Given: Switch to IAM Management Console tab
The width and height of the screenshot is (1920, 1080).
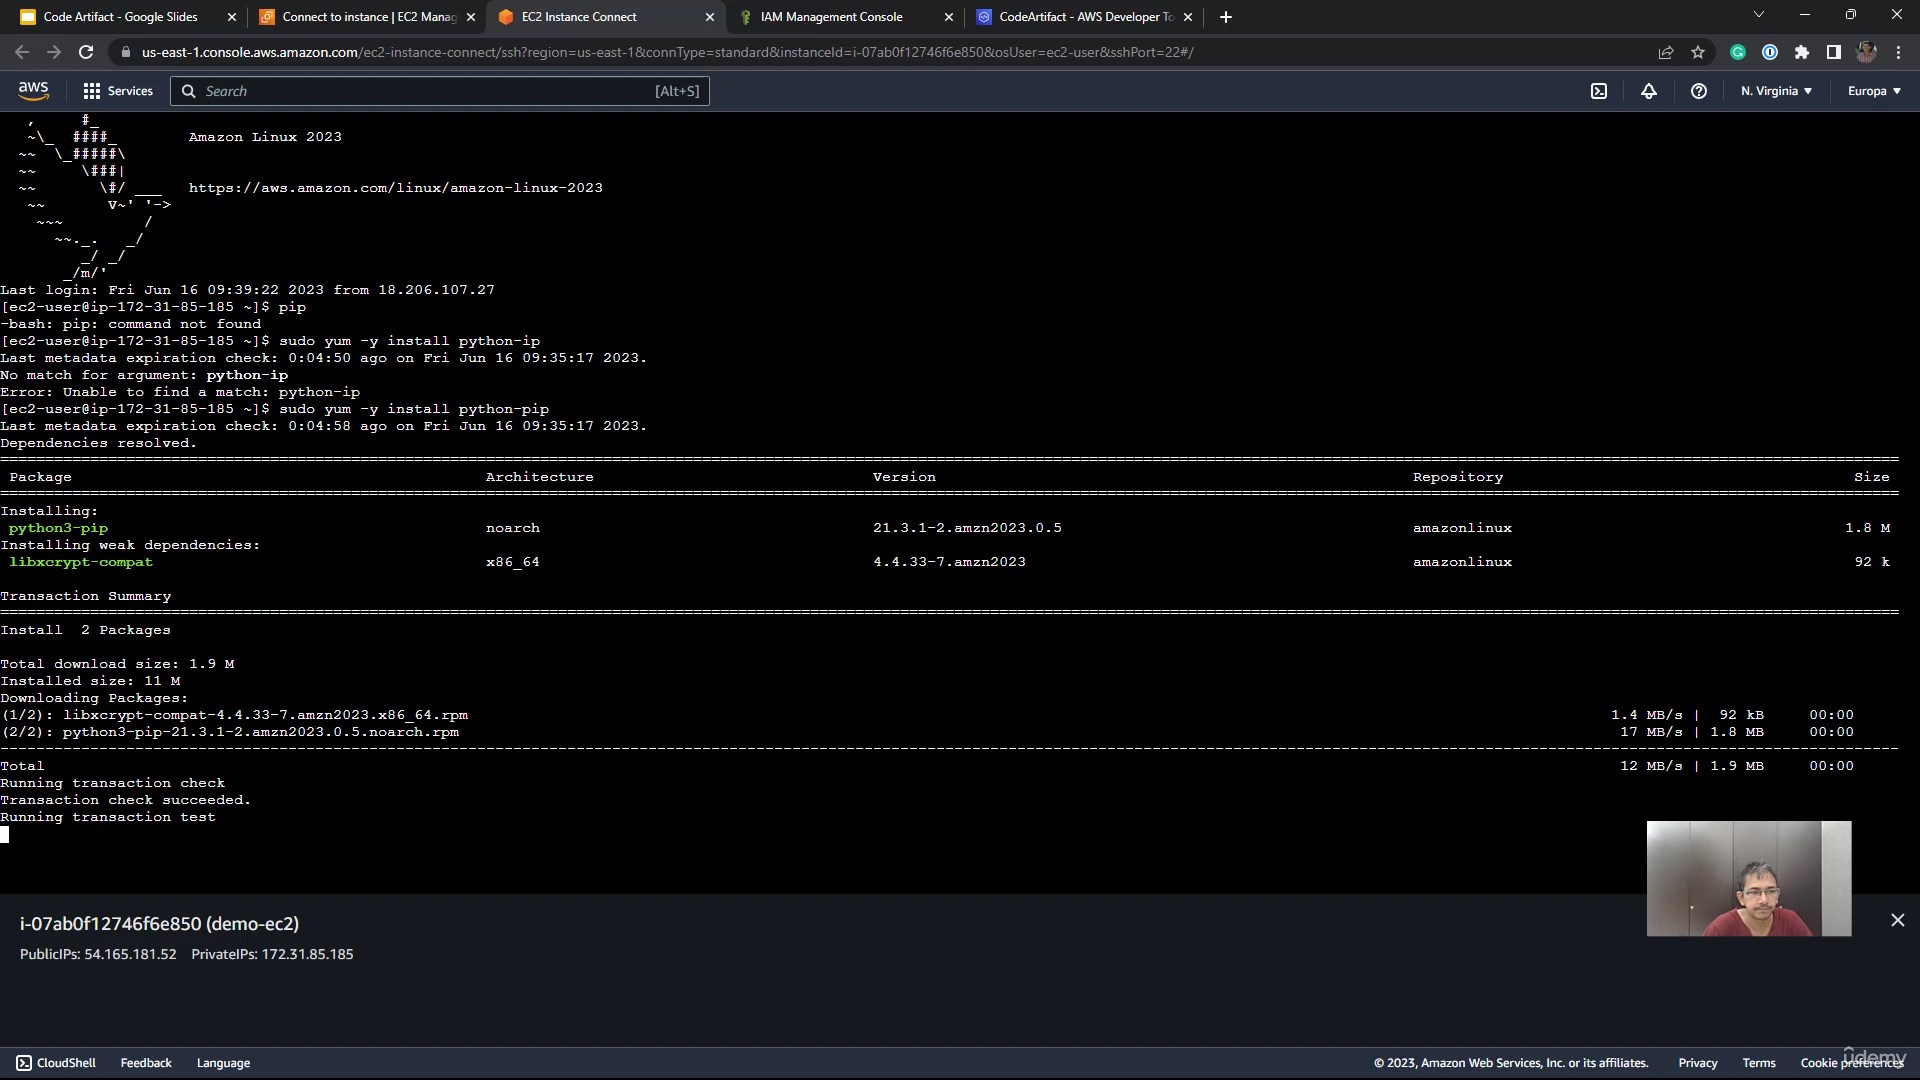Looking at the screenshot, I should click(x=831, y=17).
